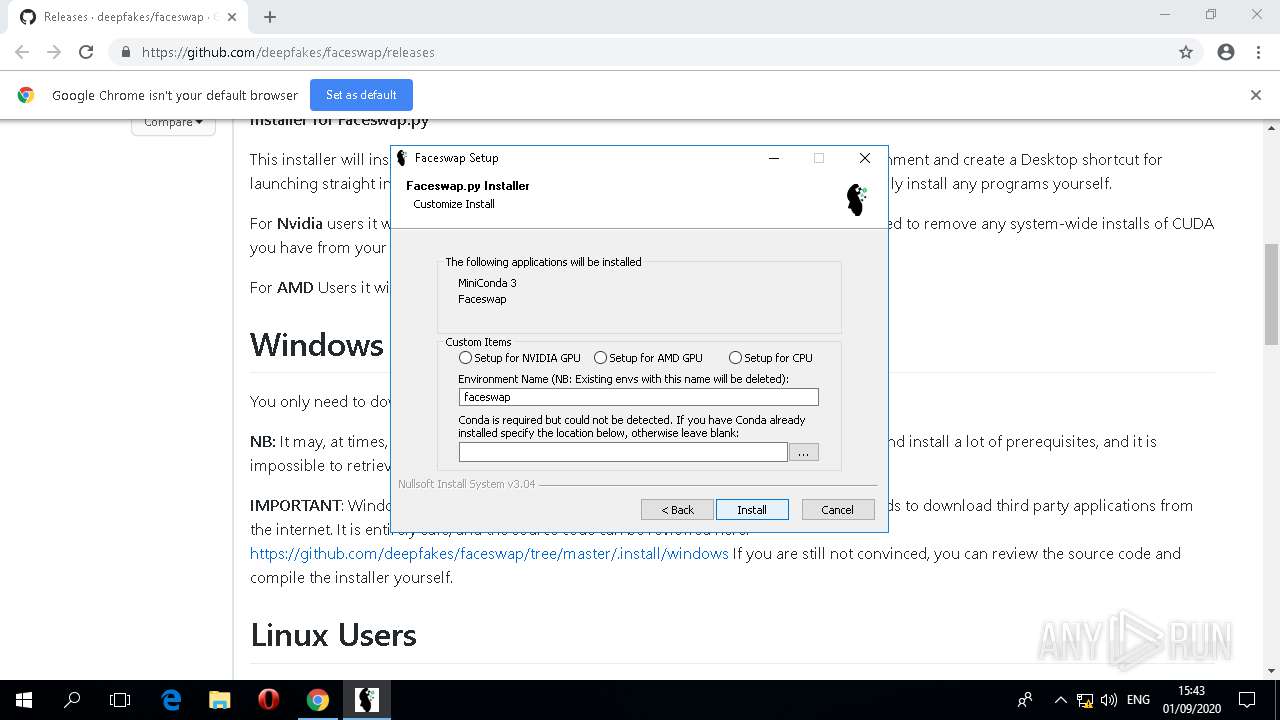Image resolution: width=1280 pixels, height=720 pixels.
Task: Go forward in Chrome browser
Action: click(54, 52)
